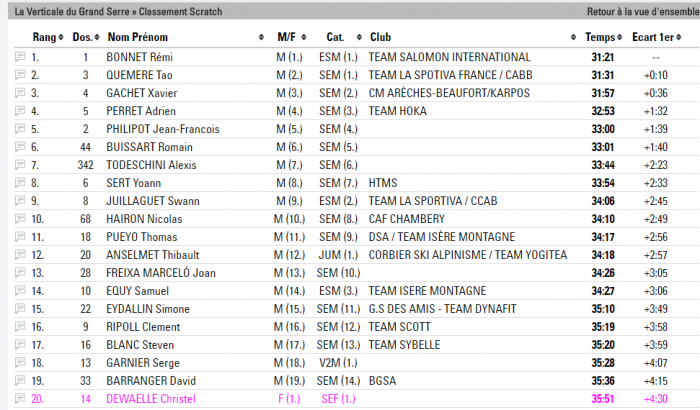Sort by Club column arrows
This screenshot has height=410, width=700.
tap(573, 37)
